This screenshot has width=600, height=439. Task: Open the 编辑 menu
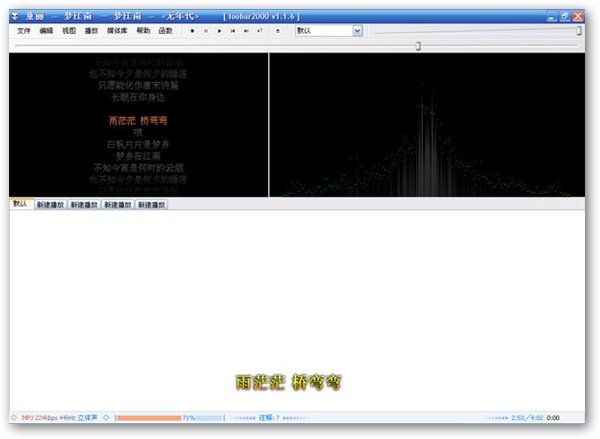tap(46, 31)
